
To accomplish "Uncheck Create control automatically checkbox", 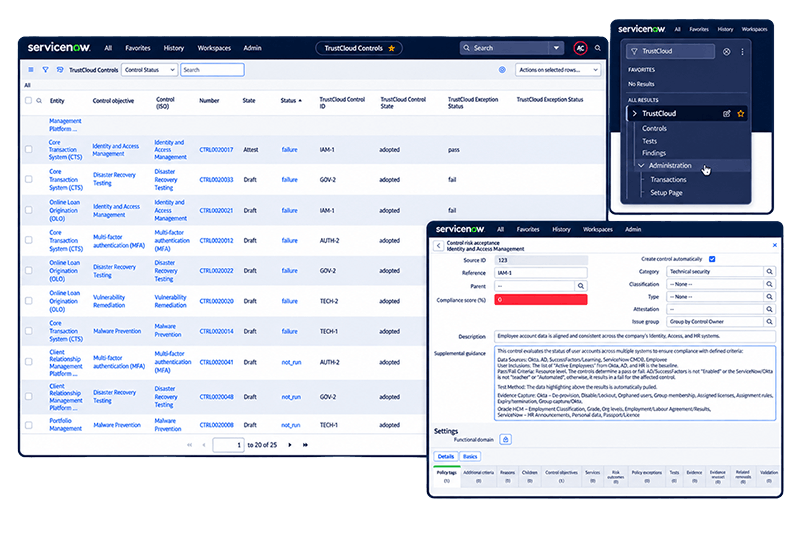I will pos(712,259).
